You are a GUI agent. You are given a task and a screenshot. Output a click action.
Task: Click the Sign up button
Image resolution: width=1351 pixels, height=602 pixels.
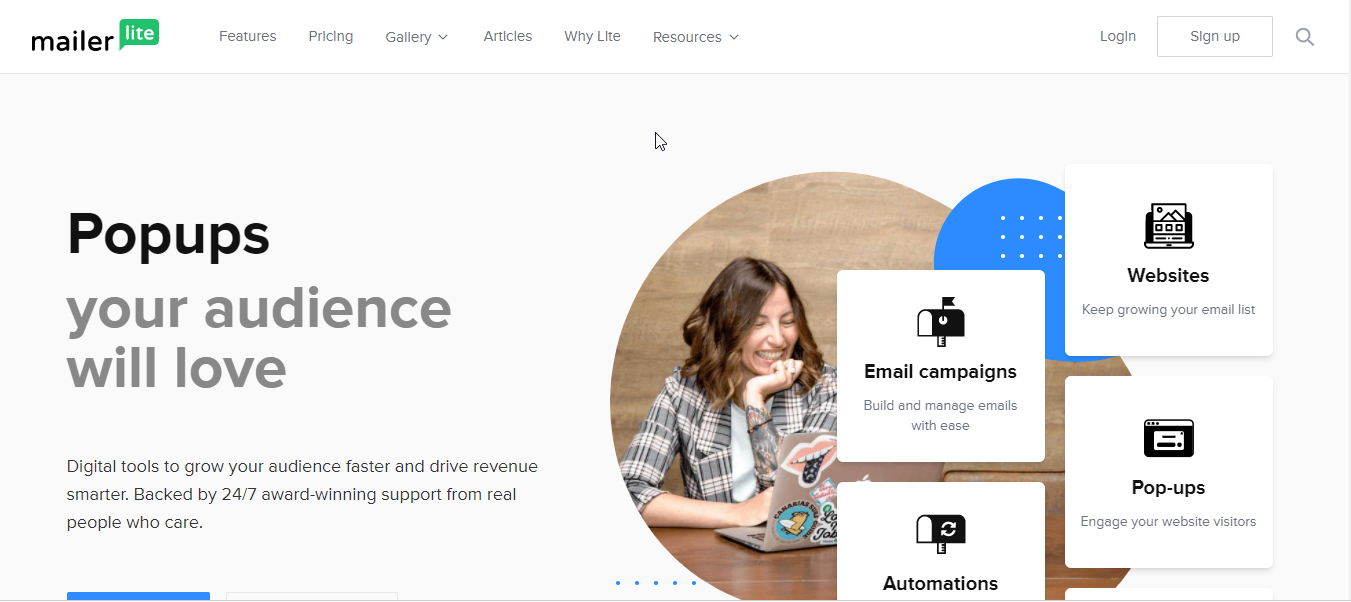point(1214,36)
